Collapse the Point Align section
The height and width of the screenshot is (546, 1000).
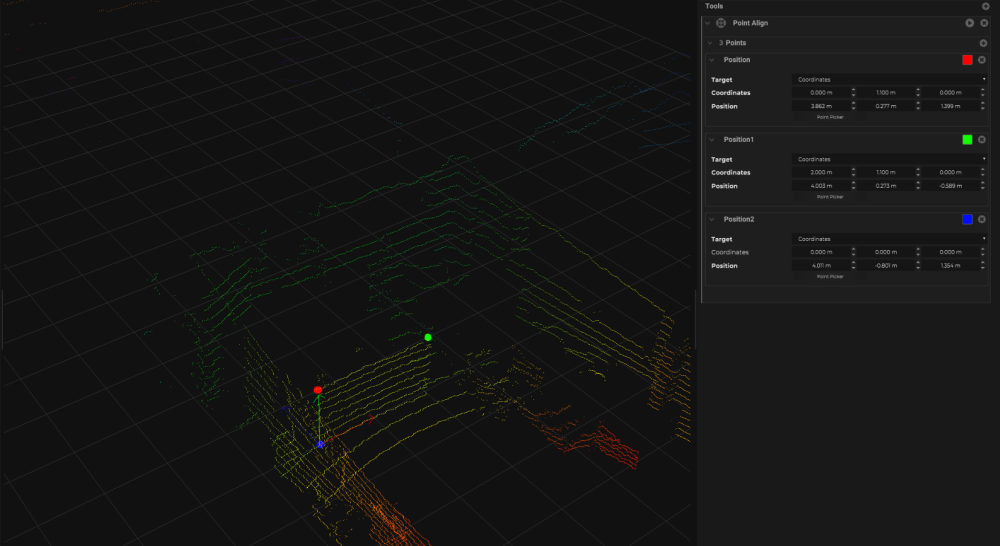708,23
